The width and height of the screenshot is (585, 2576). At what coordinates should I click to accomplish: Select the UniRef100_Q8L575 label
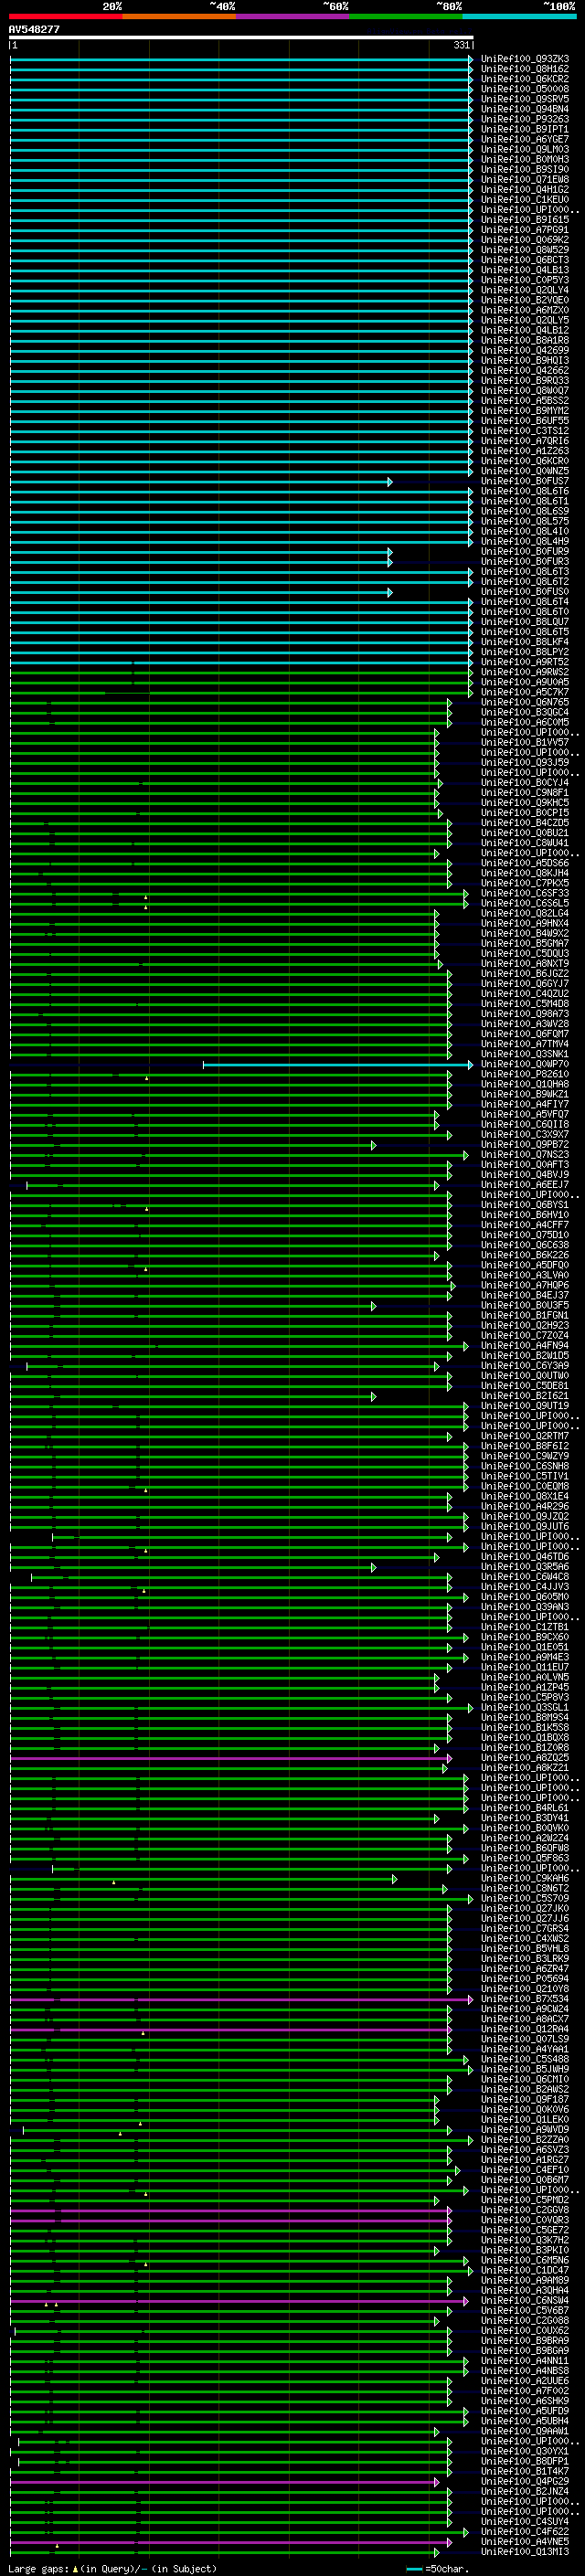click(525, 522)
